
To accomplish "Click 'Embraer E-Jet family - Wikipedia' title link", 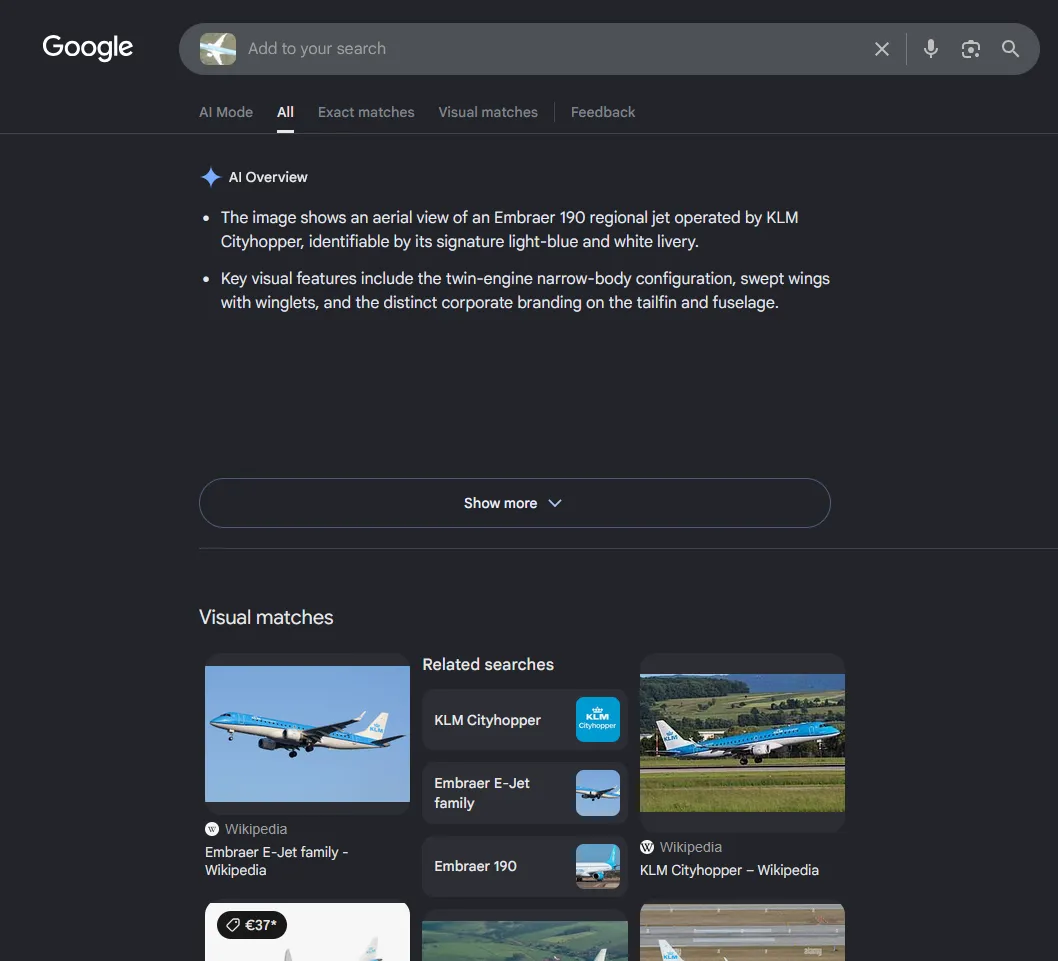I will pos(277,861).
